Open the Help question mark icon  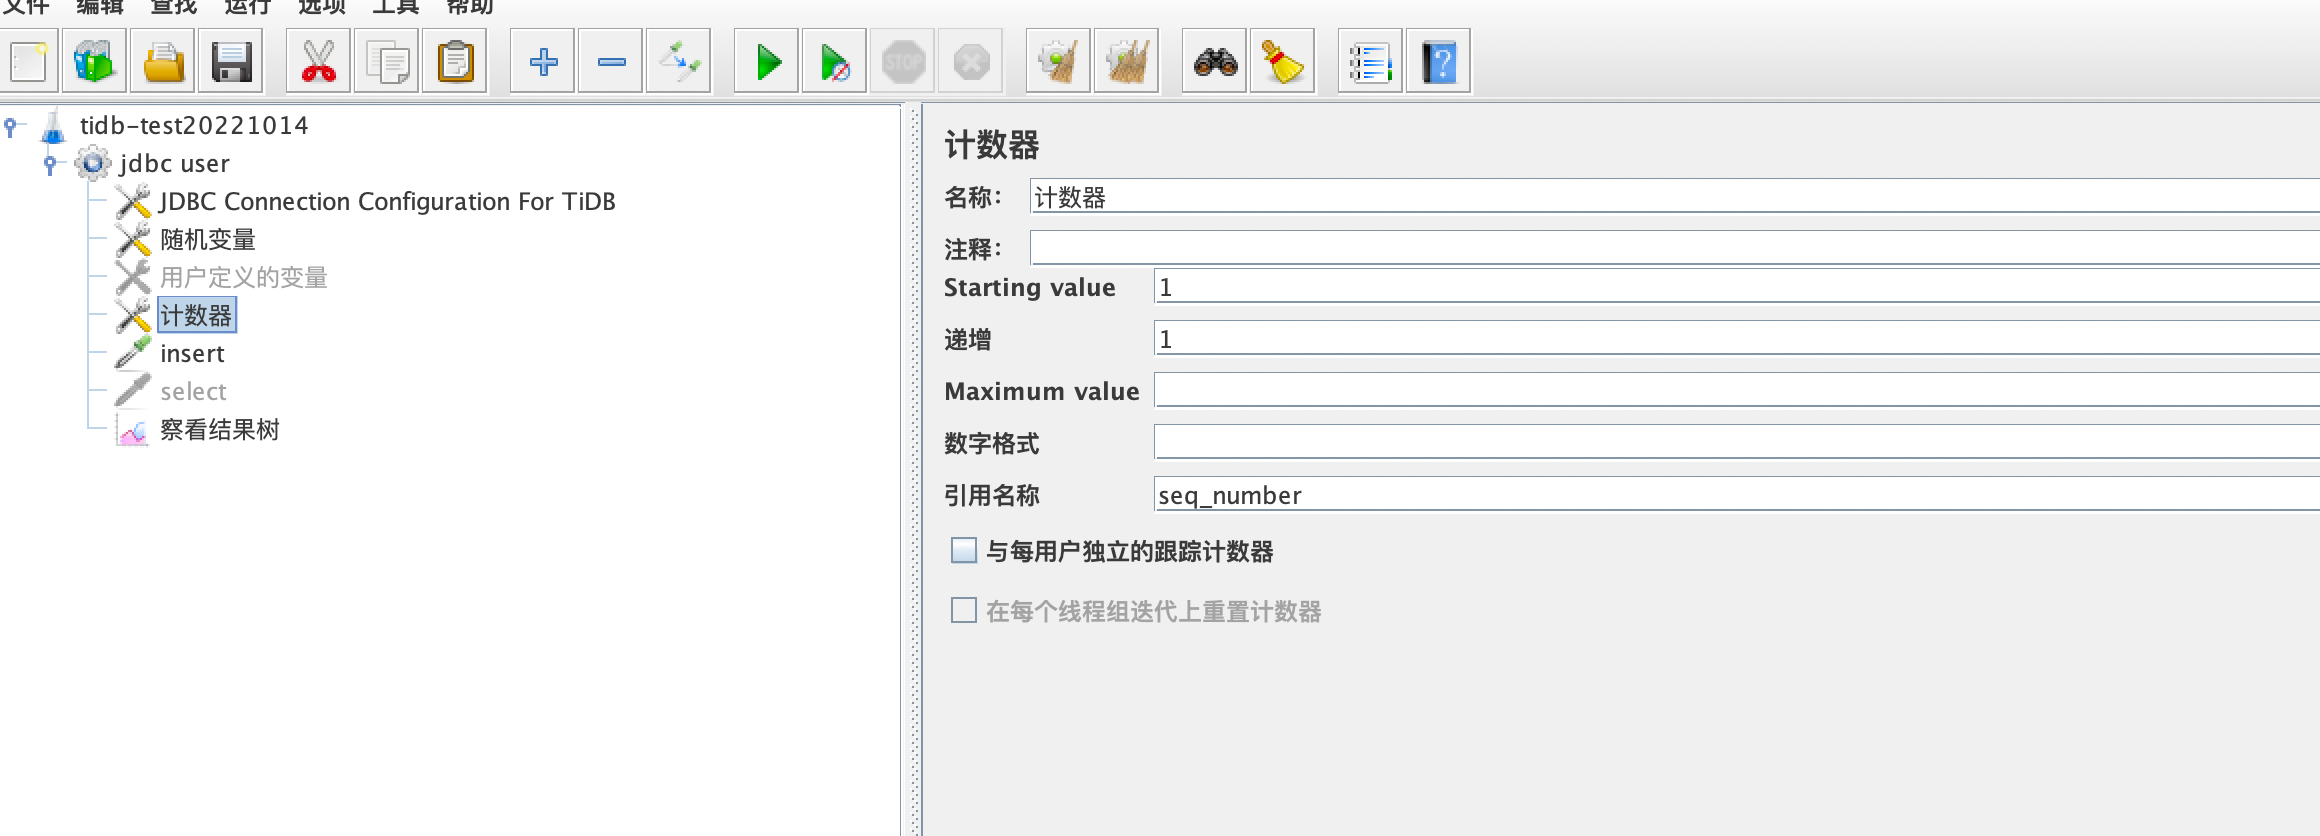1438,62
